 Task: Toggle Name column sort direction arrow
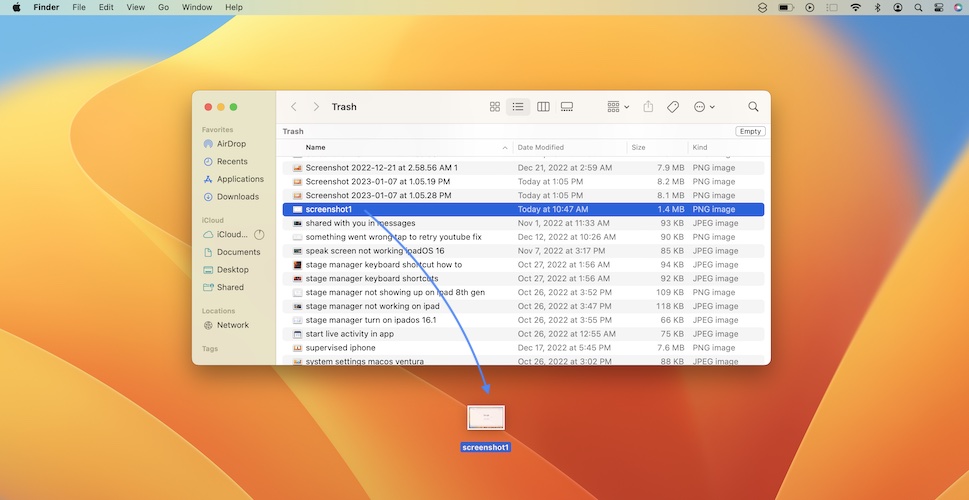point(505,148)
